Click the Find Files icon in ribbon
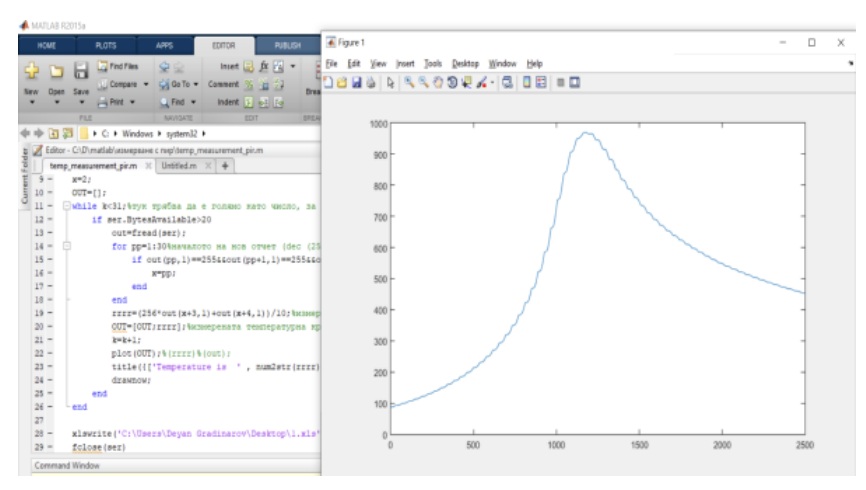 [x=104, y=68]
